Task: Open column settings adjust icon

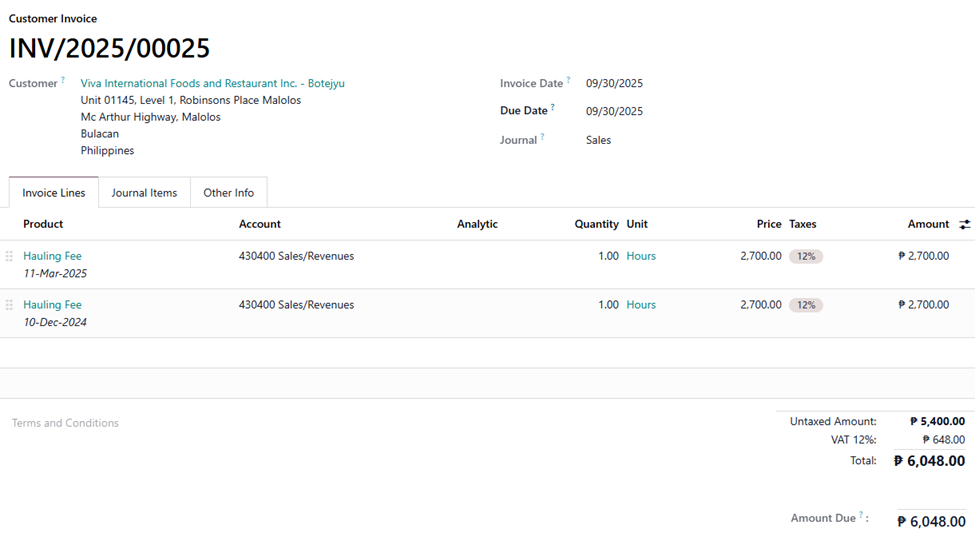Action: click(964, 225)
